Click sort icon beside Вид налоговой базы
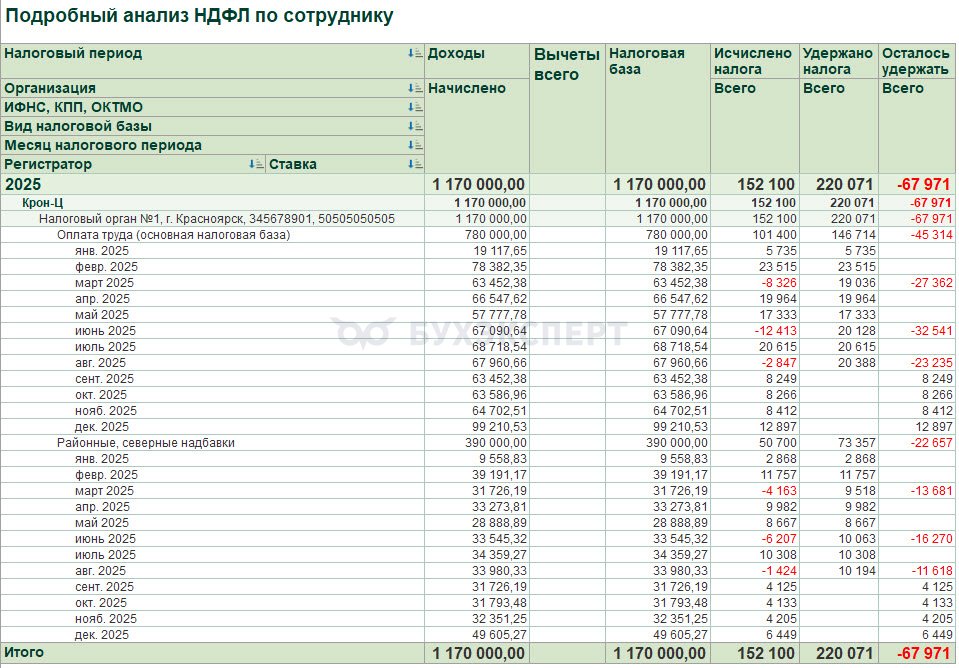Image resolution: width=959 pixels, height=668 pixels. (415, 126)
